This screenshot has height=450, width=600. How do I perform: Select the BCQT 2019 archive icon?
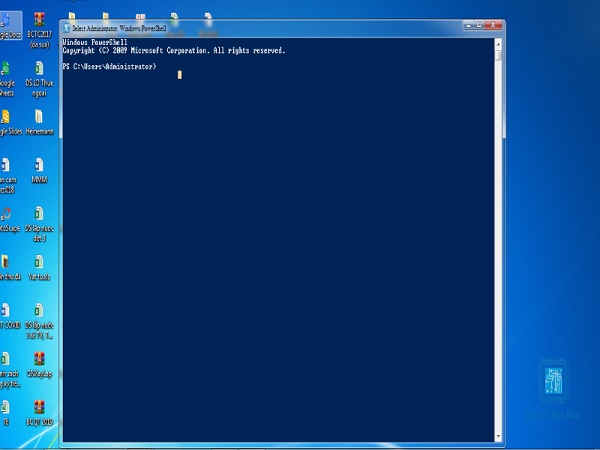[x=39, y=412]
